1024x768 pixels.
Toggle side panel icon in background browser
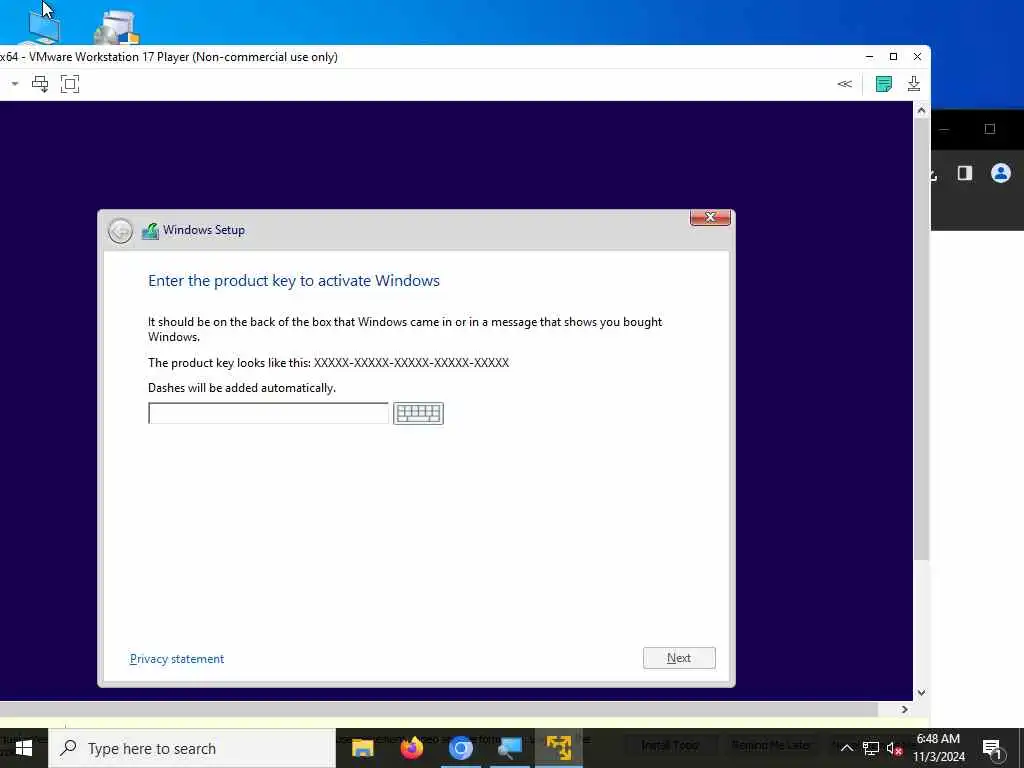(965, 173)
